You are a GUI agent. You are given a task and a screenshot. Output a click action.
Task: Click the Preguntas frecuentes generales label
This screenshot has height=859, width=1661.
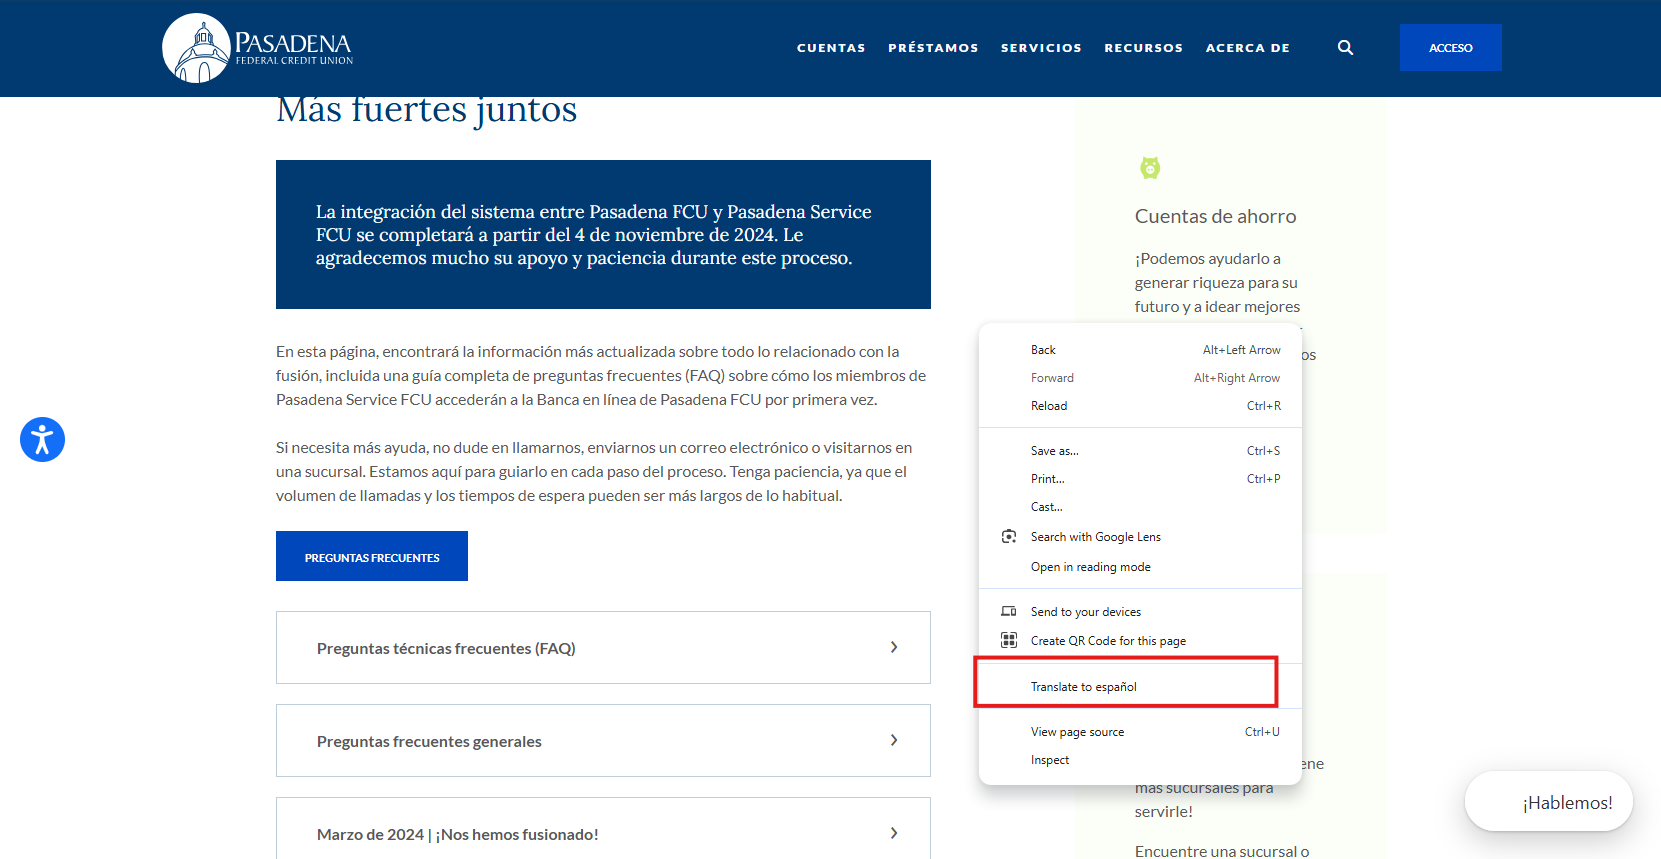pos(429,741)
